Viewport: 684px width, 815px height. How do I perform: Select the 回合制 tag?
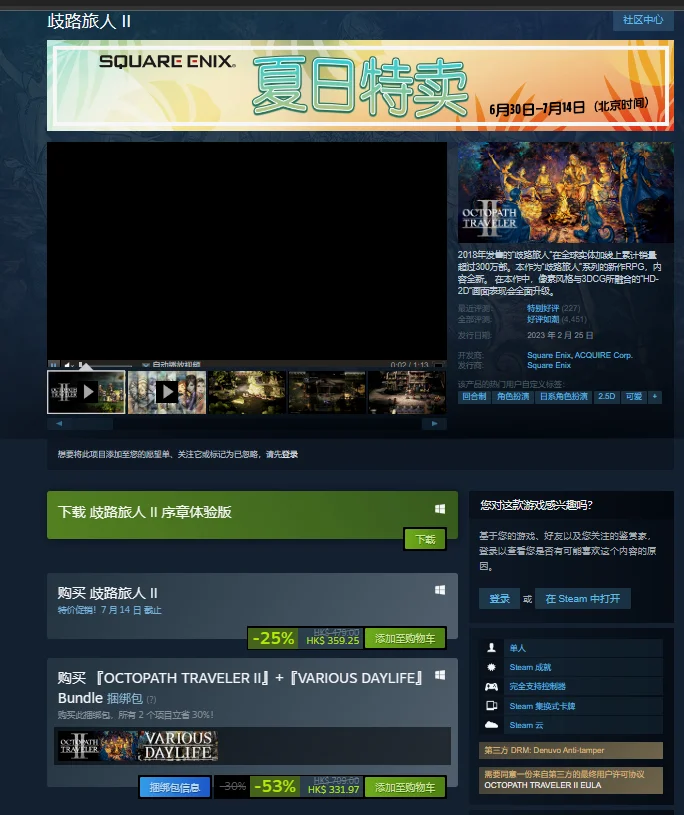pyautogui.click(x=474, y=397)
